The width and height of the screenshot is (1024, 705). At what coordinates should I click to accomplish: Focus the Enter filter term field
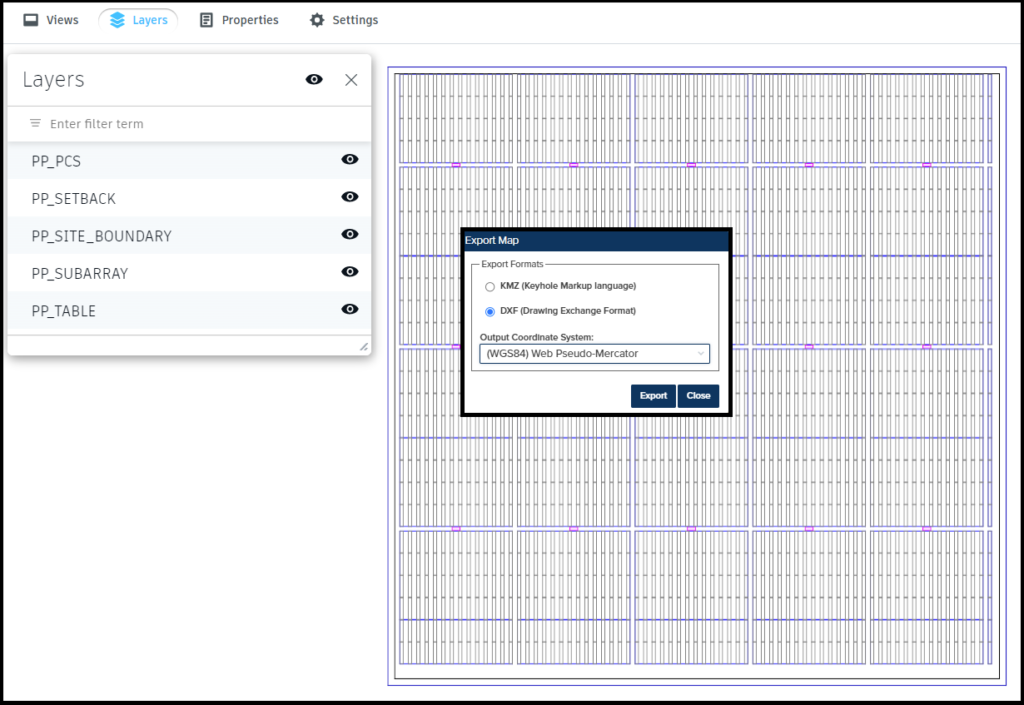pyautogui.click(x=189, y=124)
